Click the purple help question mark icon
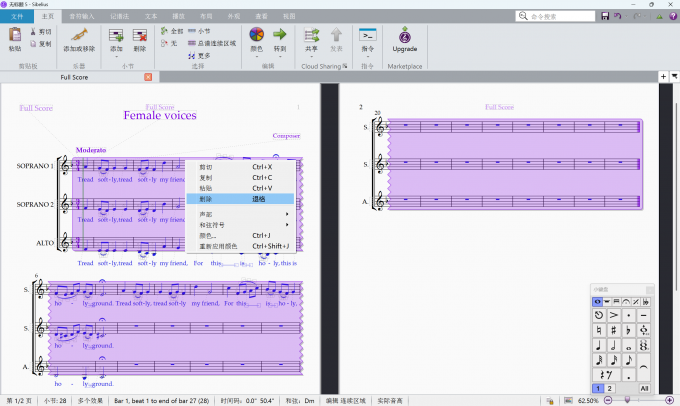Image resolution: width=680 pixels, height=406 pixels. pyautogui.click(x=673, y=16)
